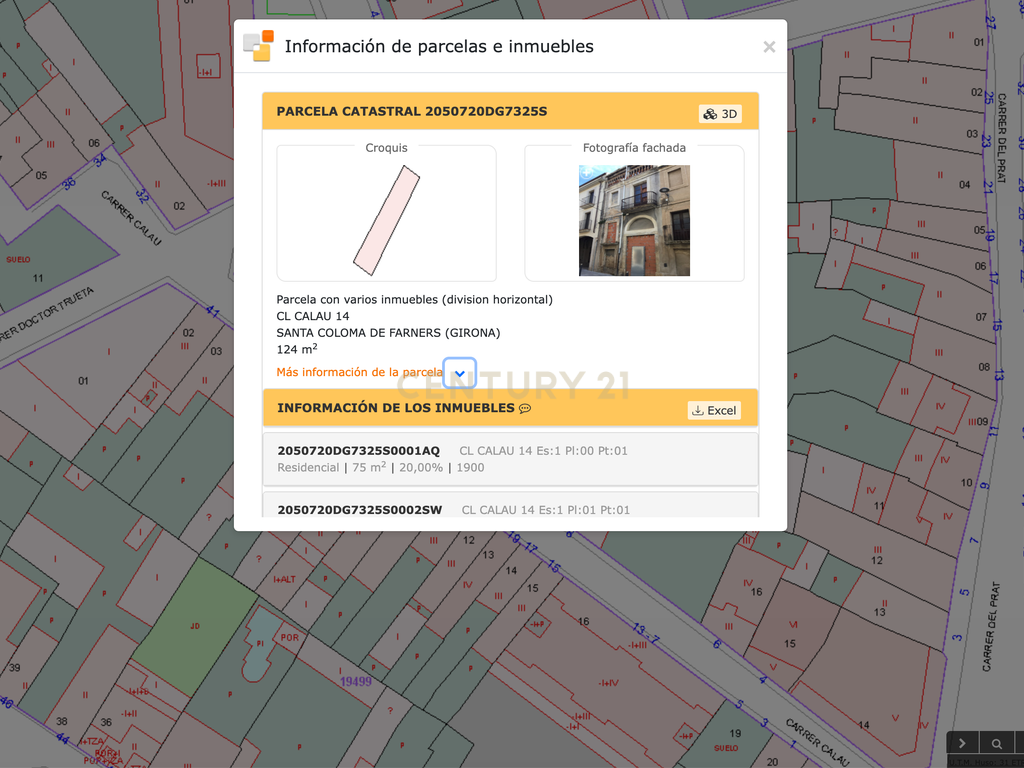Download the inmuebles list as Excel
The width and height of the screenshot is (1024, 768).
coord(714,410)
